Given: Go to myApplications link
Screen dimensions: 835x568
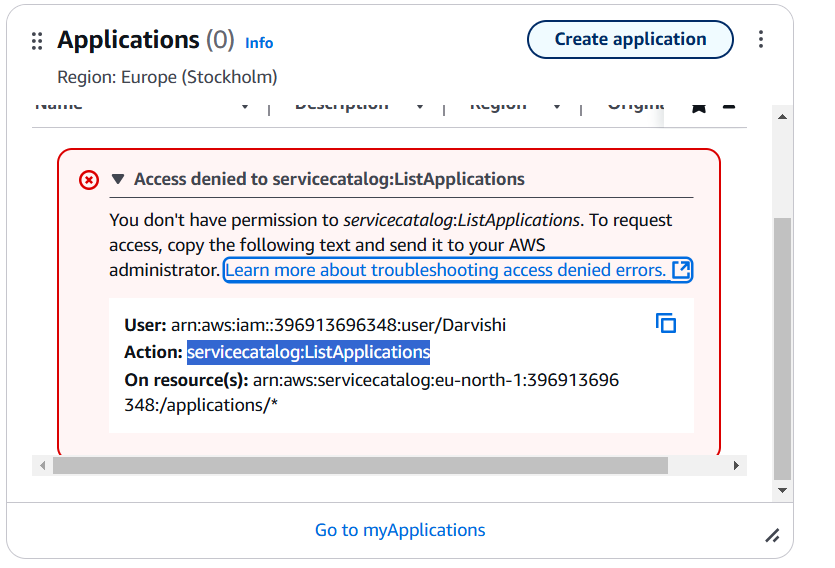Looking at the screenshot, I should tap(400, 530).
